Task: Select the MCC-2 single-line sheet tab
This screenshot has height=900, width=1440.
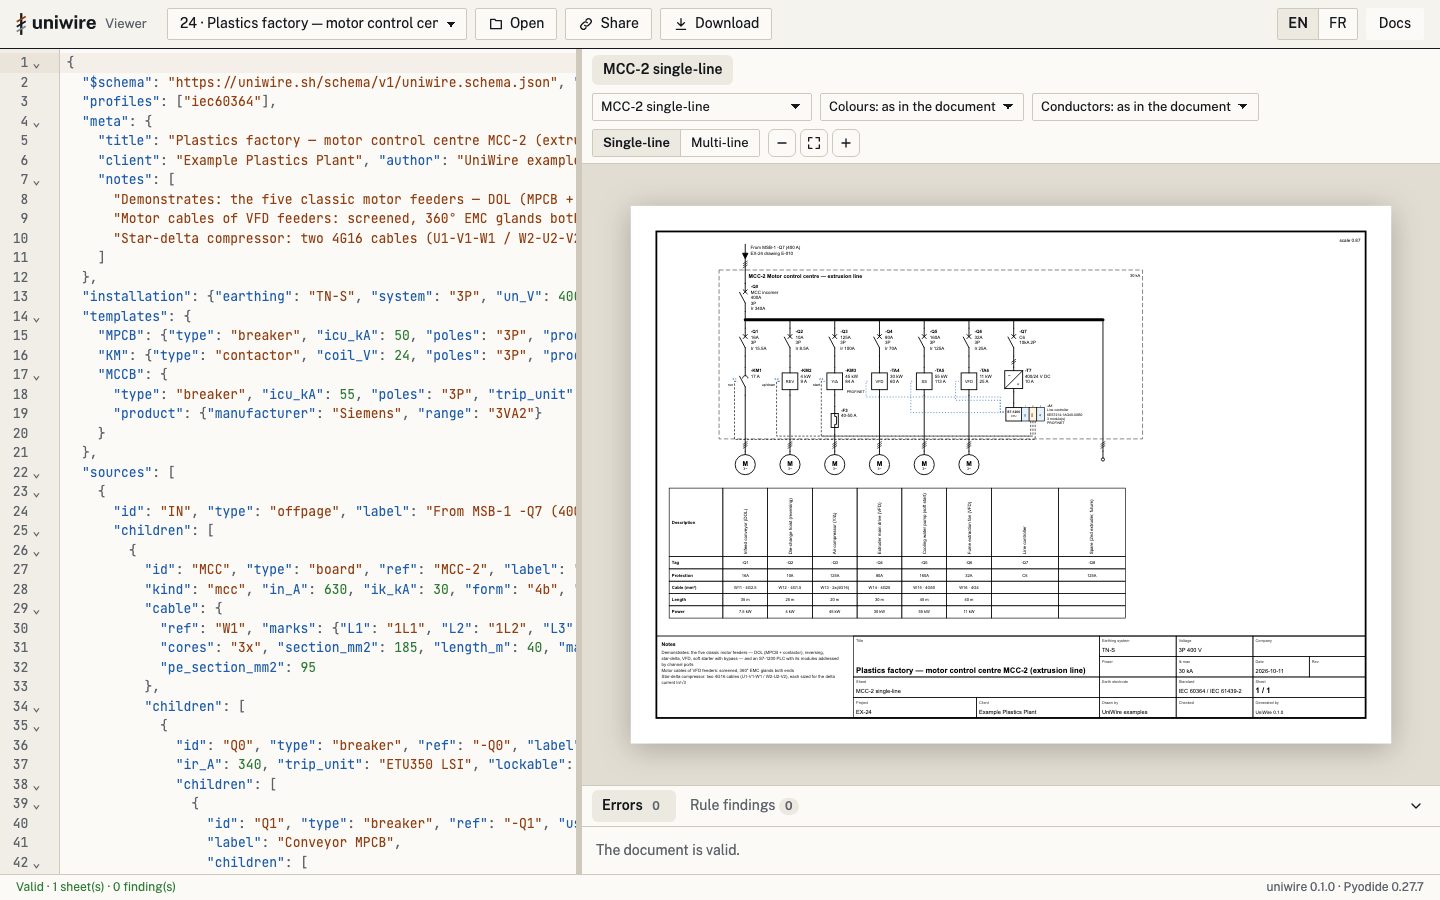Action: 662,69
